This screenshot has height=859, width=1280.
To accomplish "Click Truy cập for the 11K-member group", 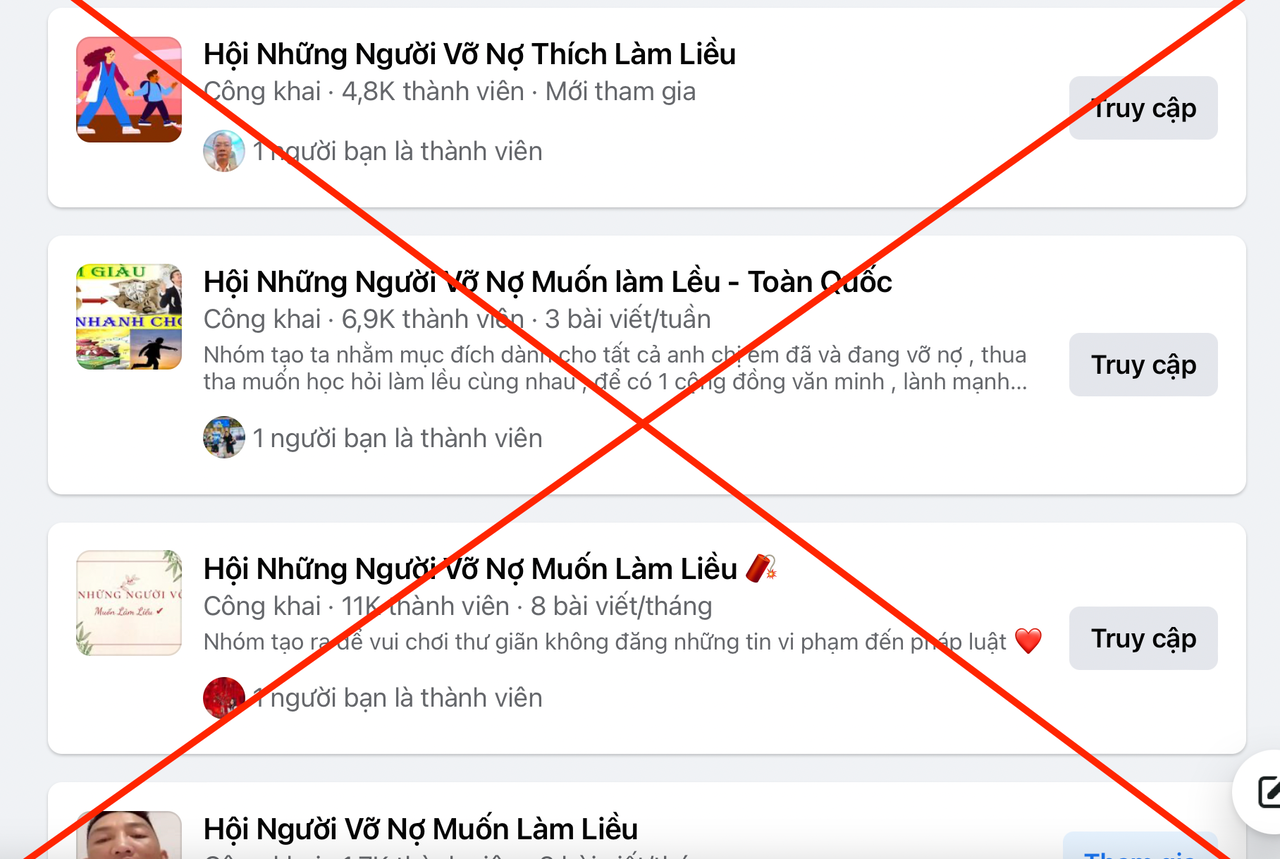I will tap(1143, 638).
